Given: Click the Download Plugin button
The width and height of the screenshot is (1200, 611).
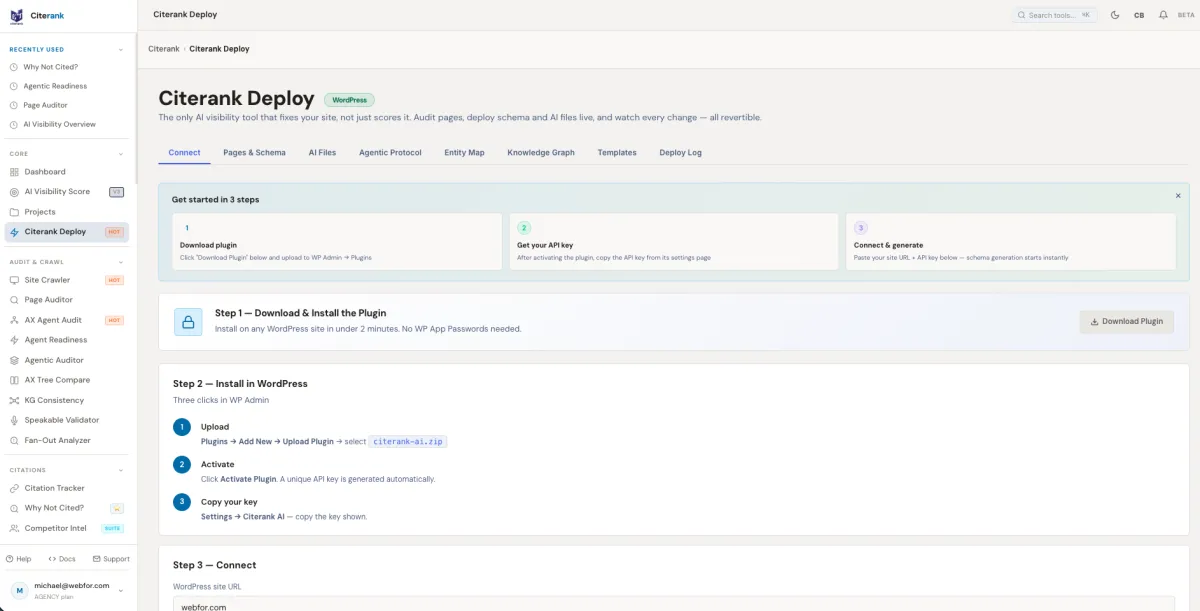Looking at the screenshot, I should click(x=1126, y=322).
